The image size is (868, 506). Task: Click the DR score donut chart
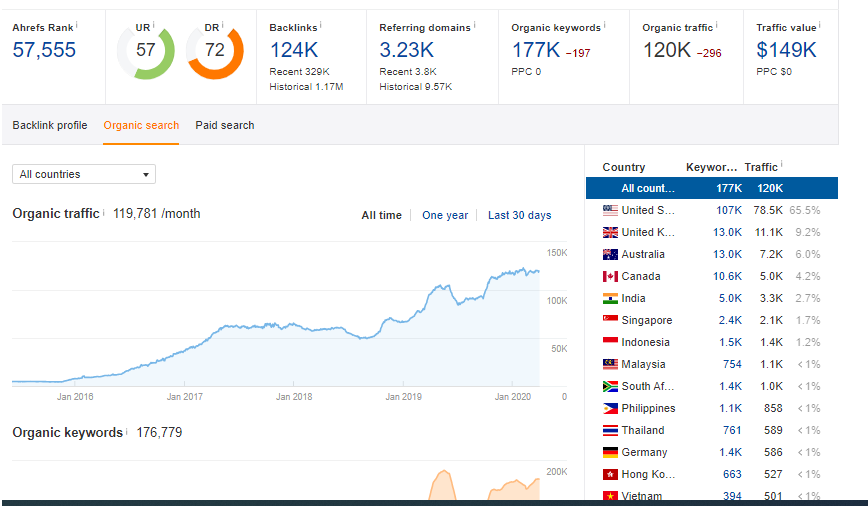215,50
